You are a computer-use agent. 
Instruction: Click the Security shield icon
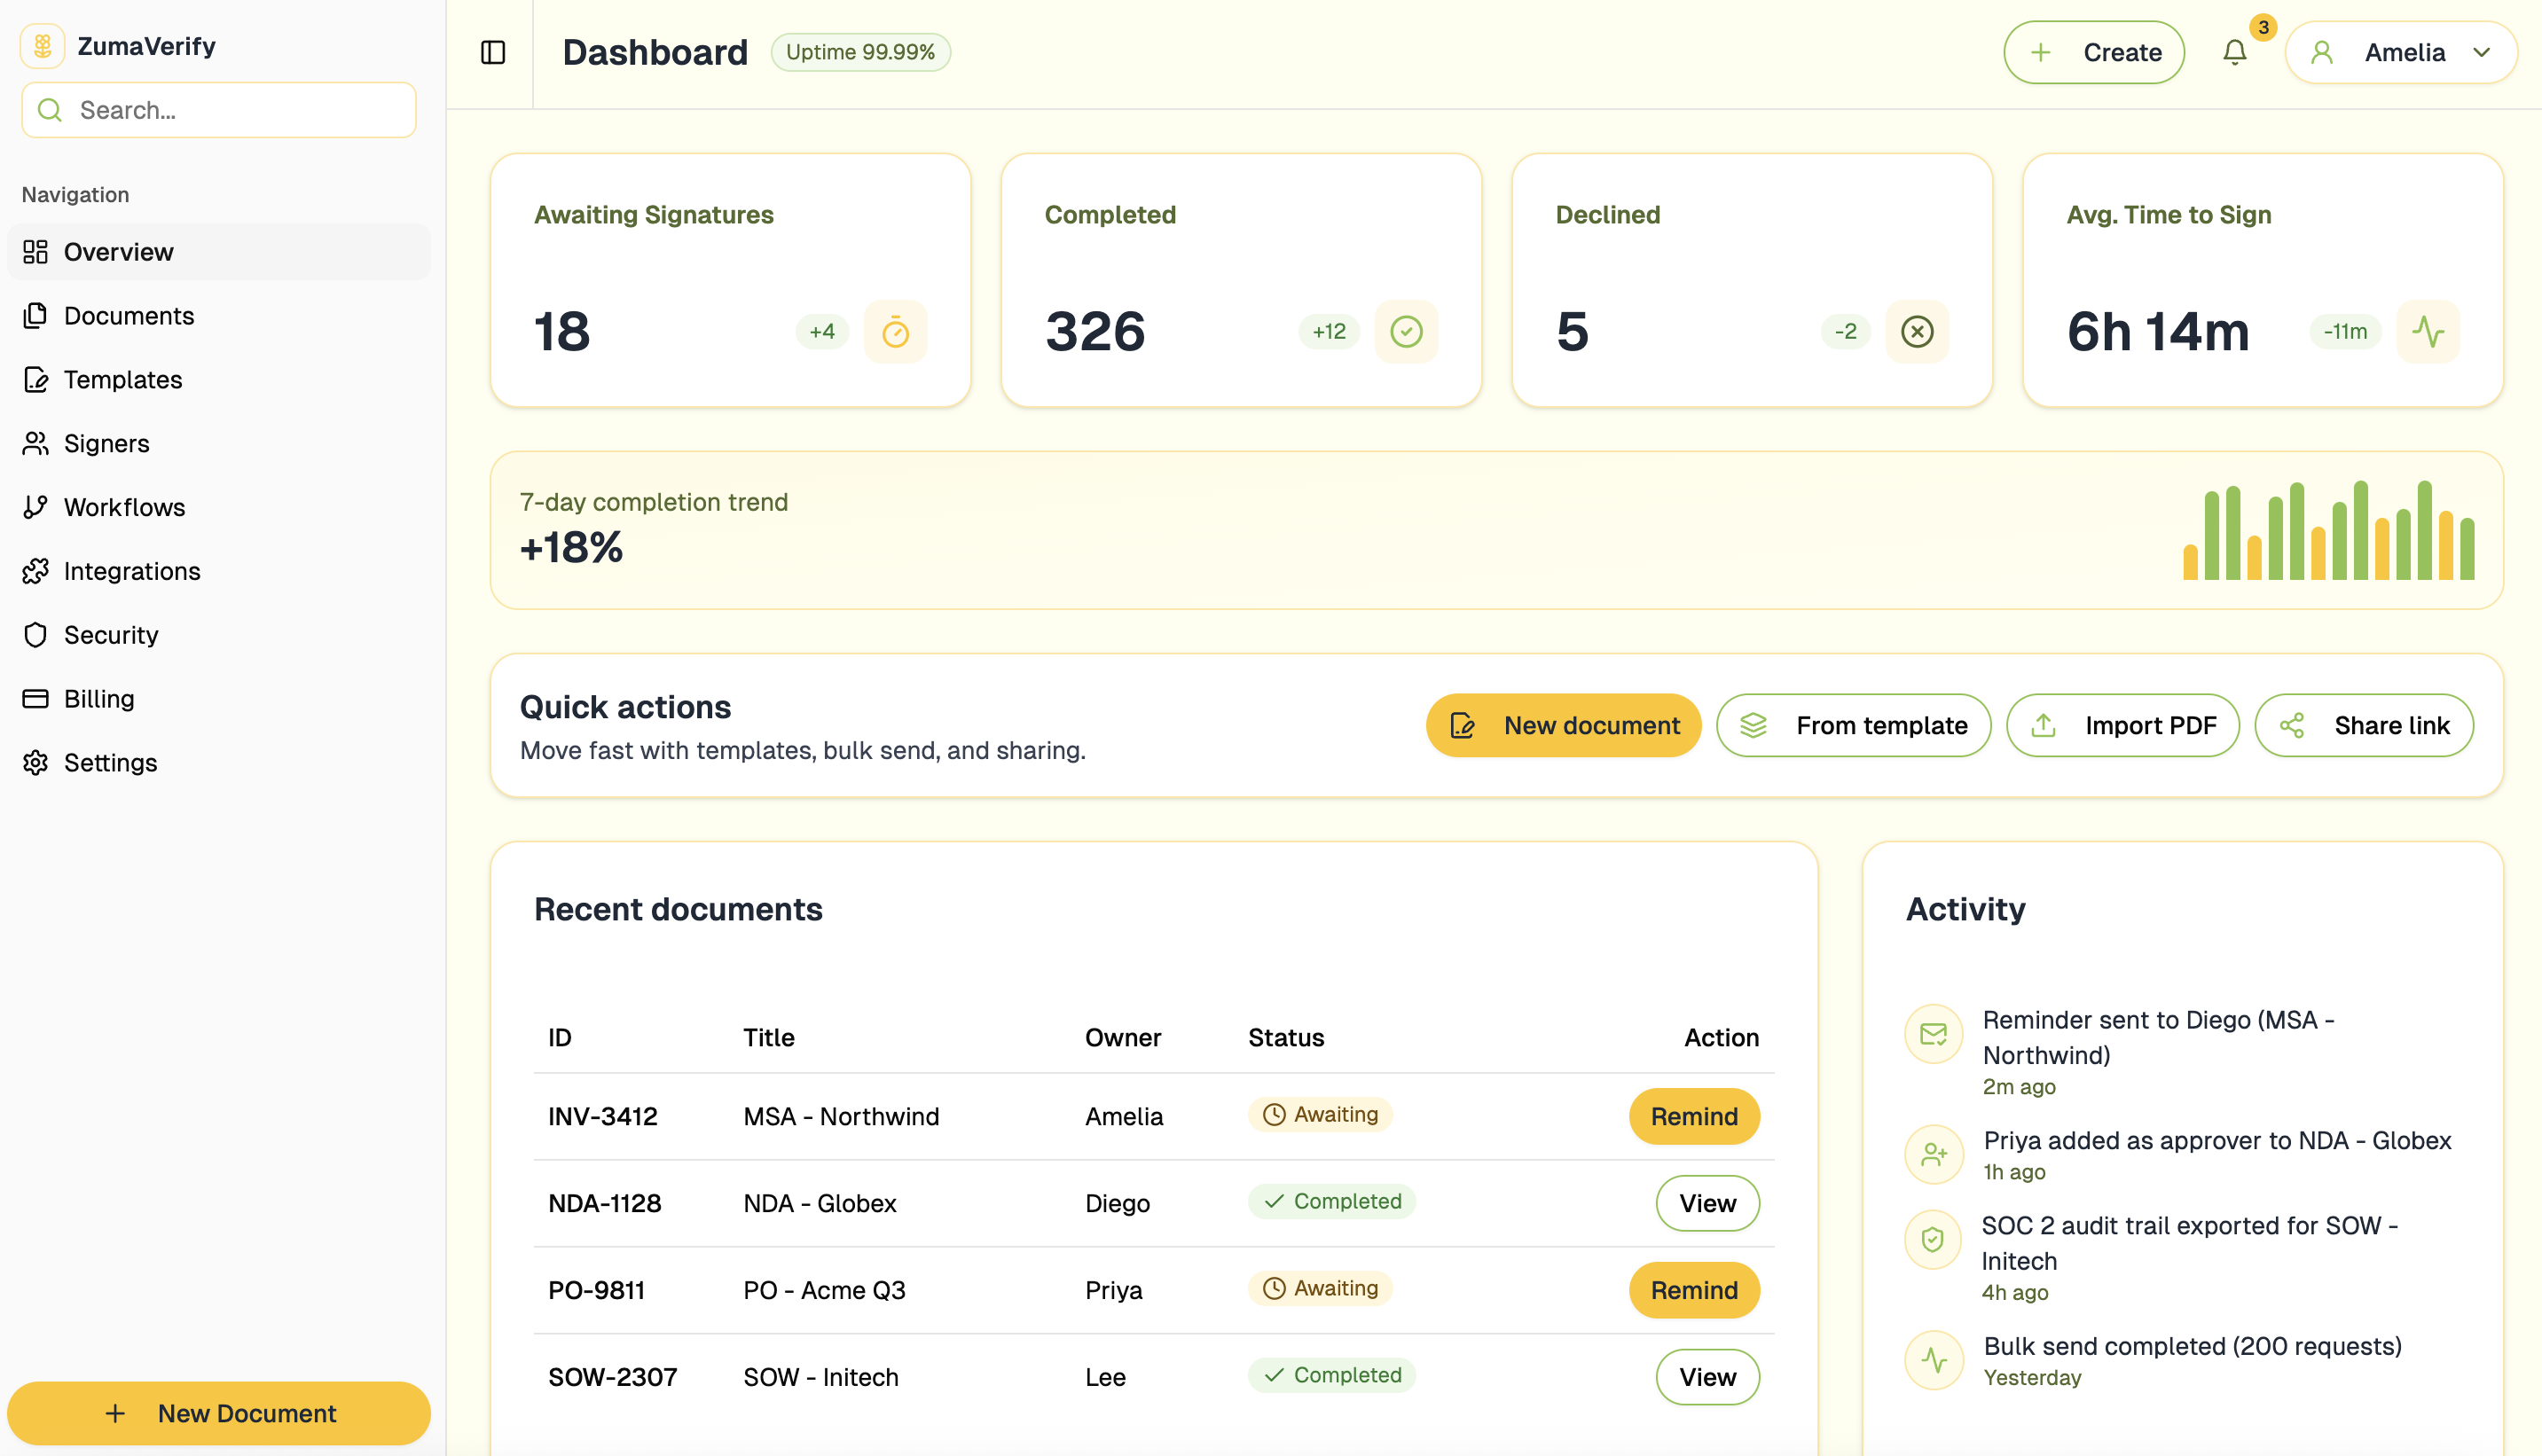coord(35,634)
